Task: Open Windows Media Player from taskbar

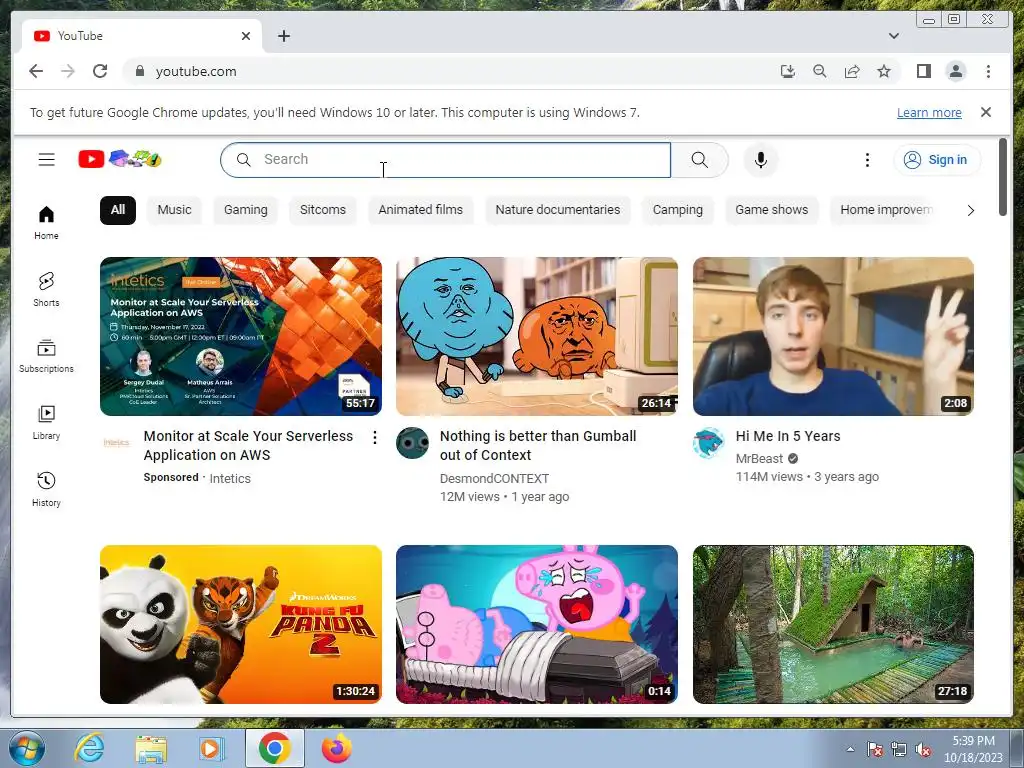Action: (211, 748)
